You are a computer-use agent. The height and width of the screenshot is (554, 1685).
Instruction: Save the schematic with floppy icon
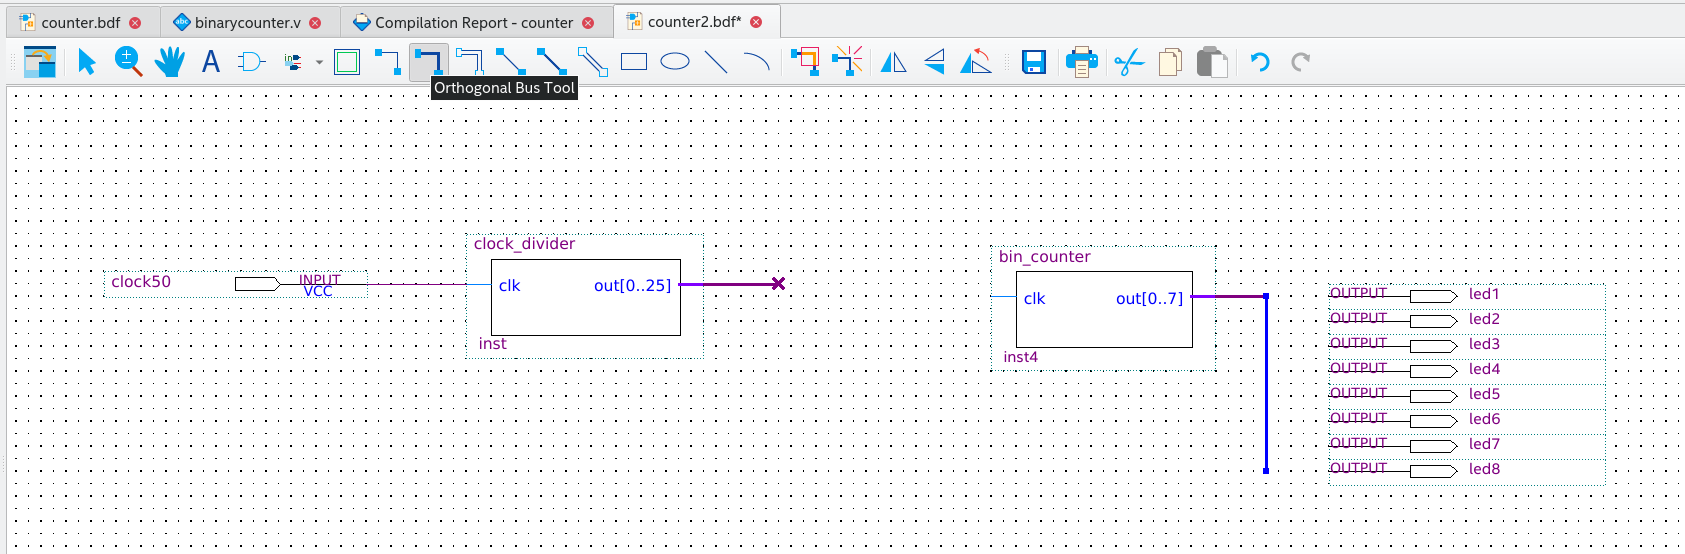1034,62
